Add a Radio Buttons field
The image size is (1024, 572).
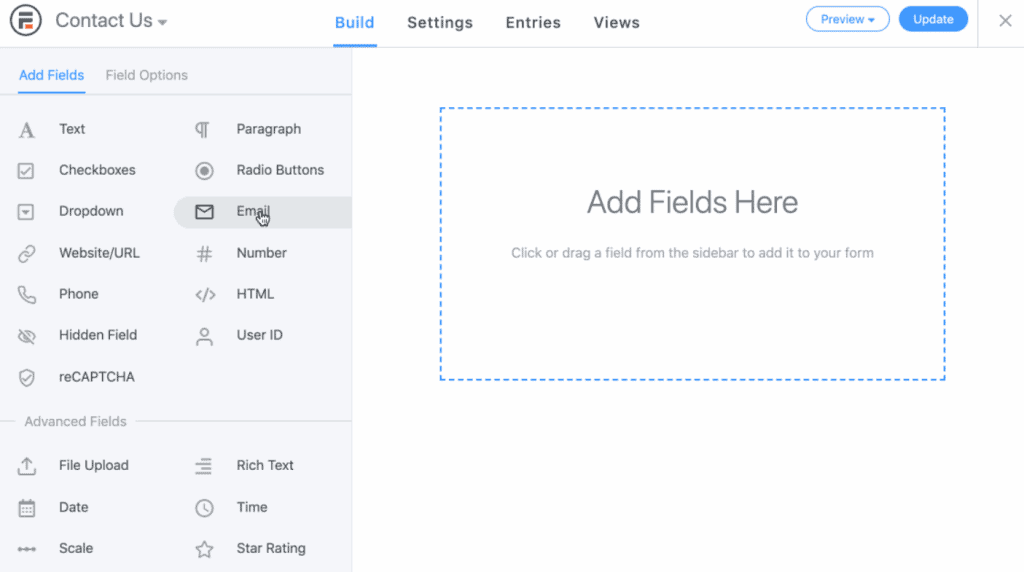click(x=279, y=171)
